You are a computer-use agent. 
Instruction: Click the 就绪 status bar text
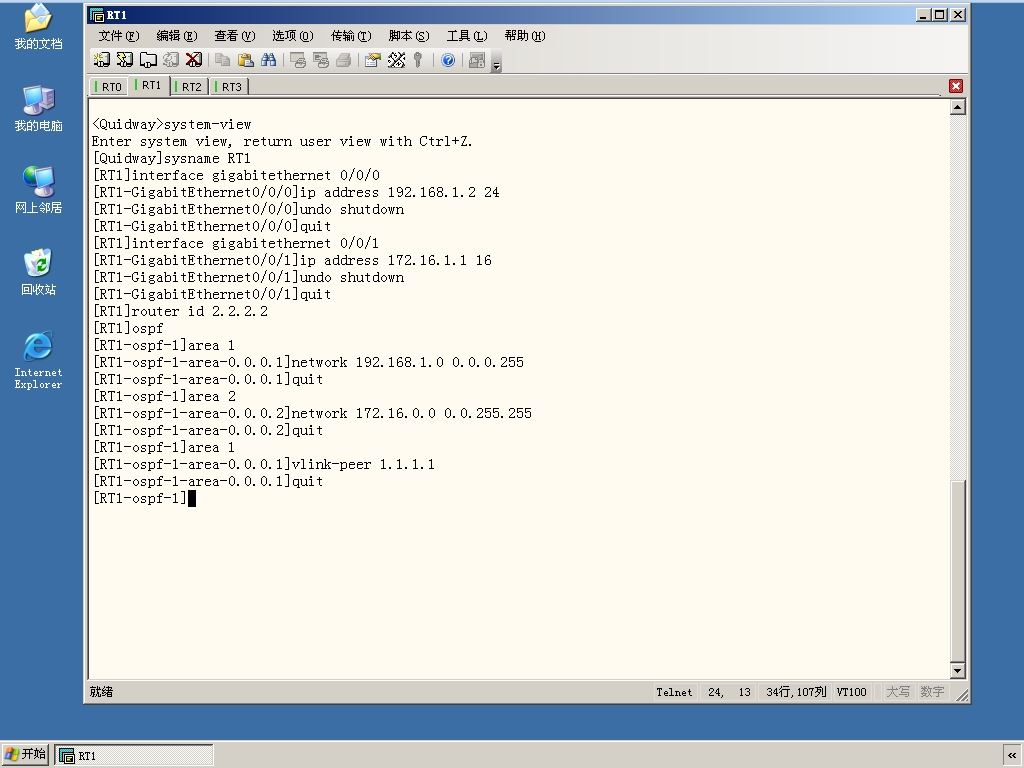click(x=101, y=692)
